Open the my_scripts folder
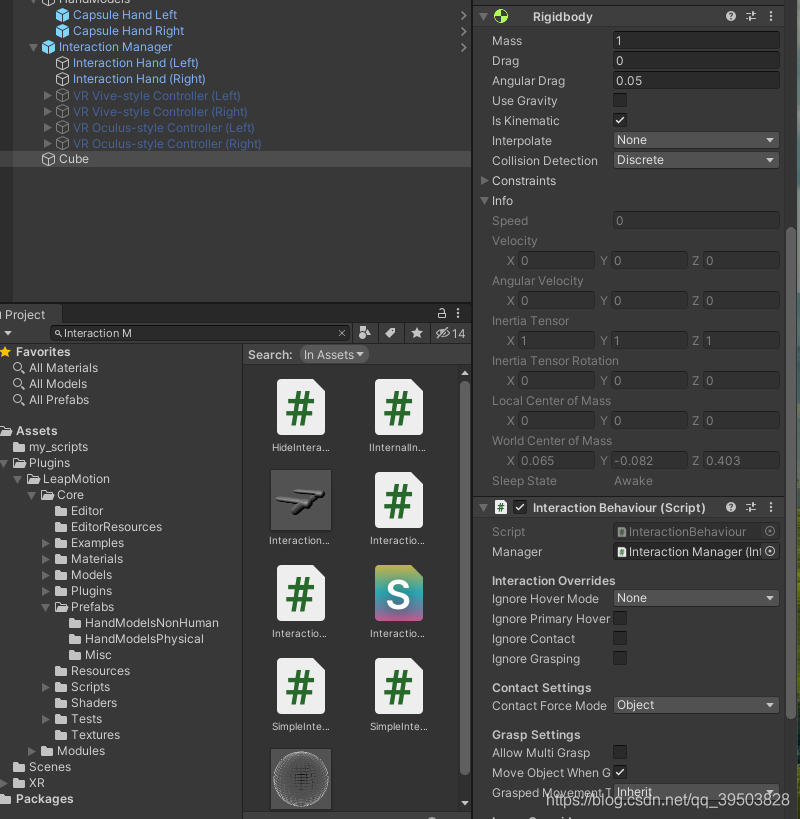Viewport: 800px width, 819px height. pos(58,447)
